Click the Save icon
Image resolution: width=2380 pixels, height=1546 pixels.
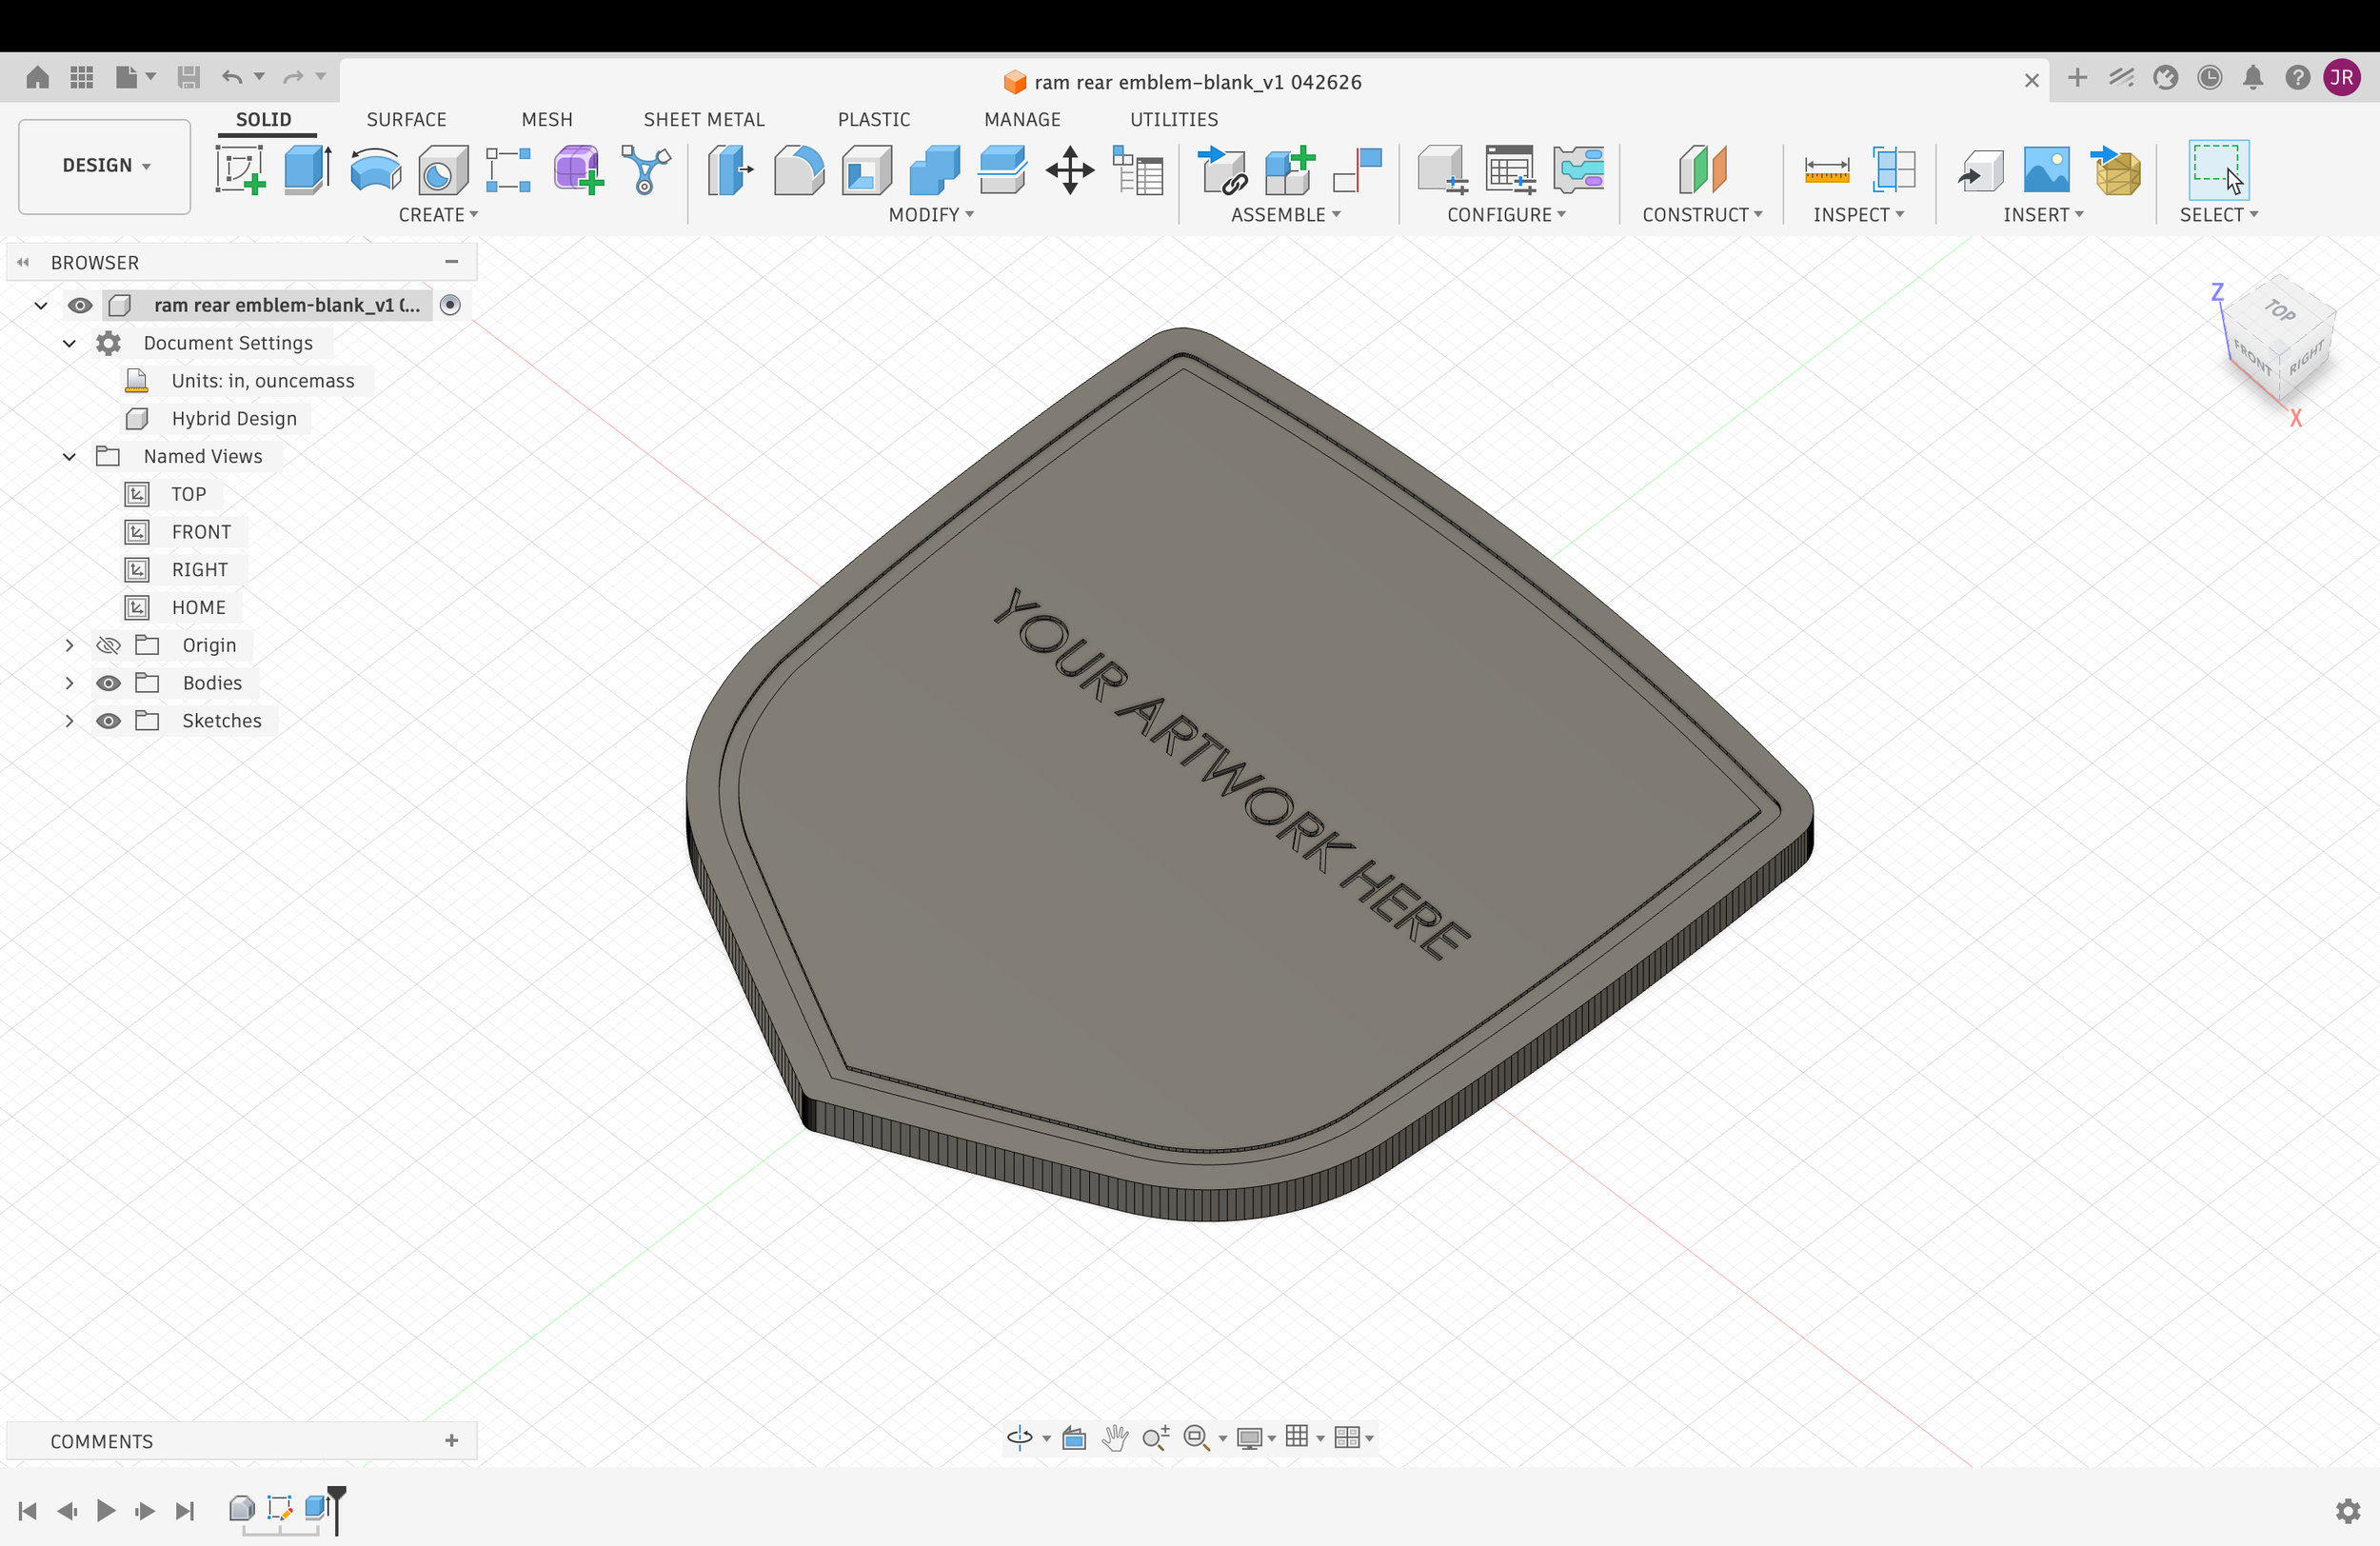point(188,77)
